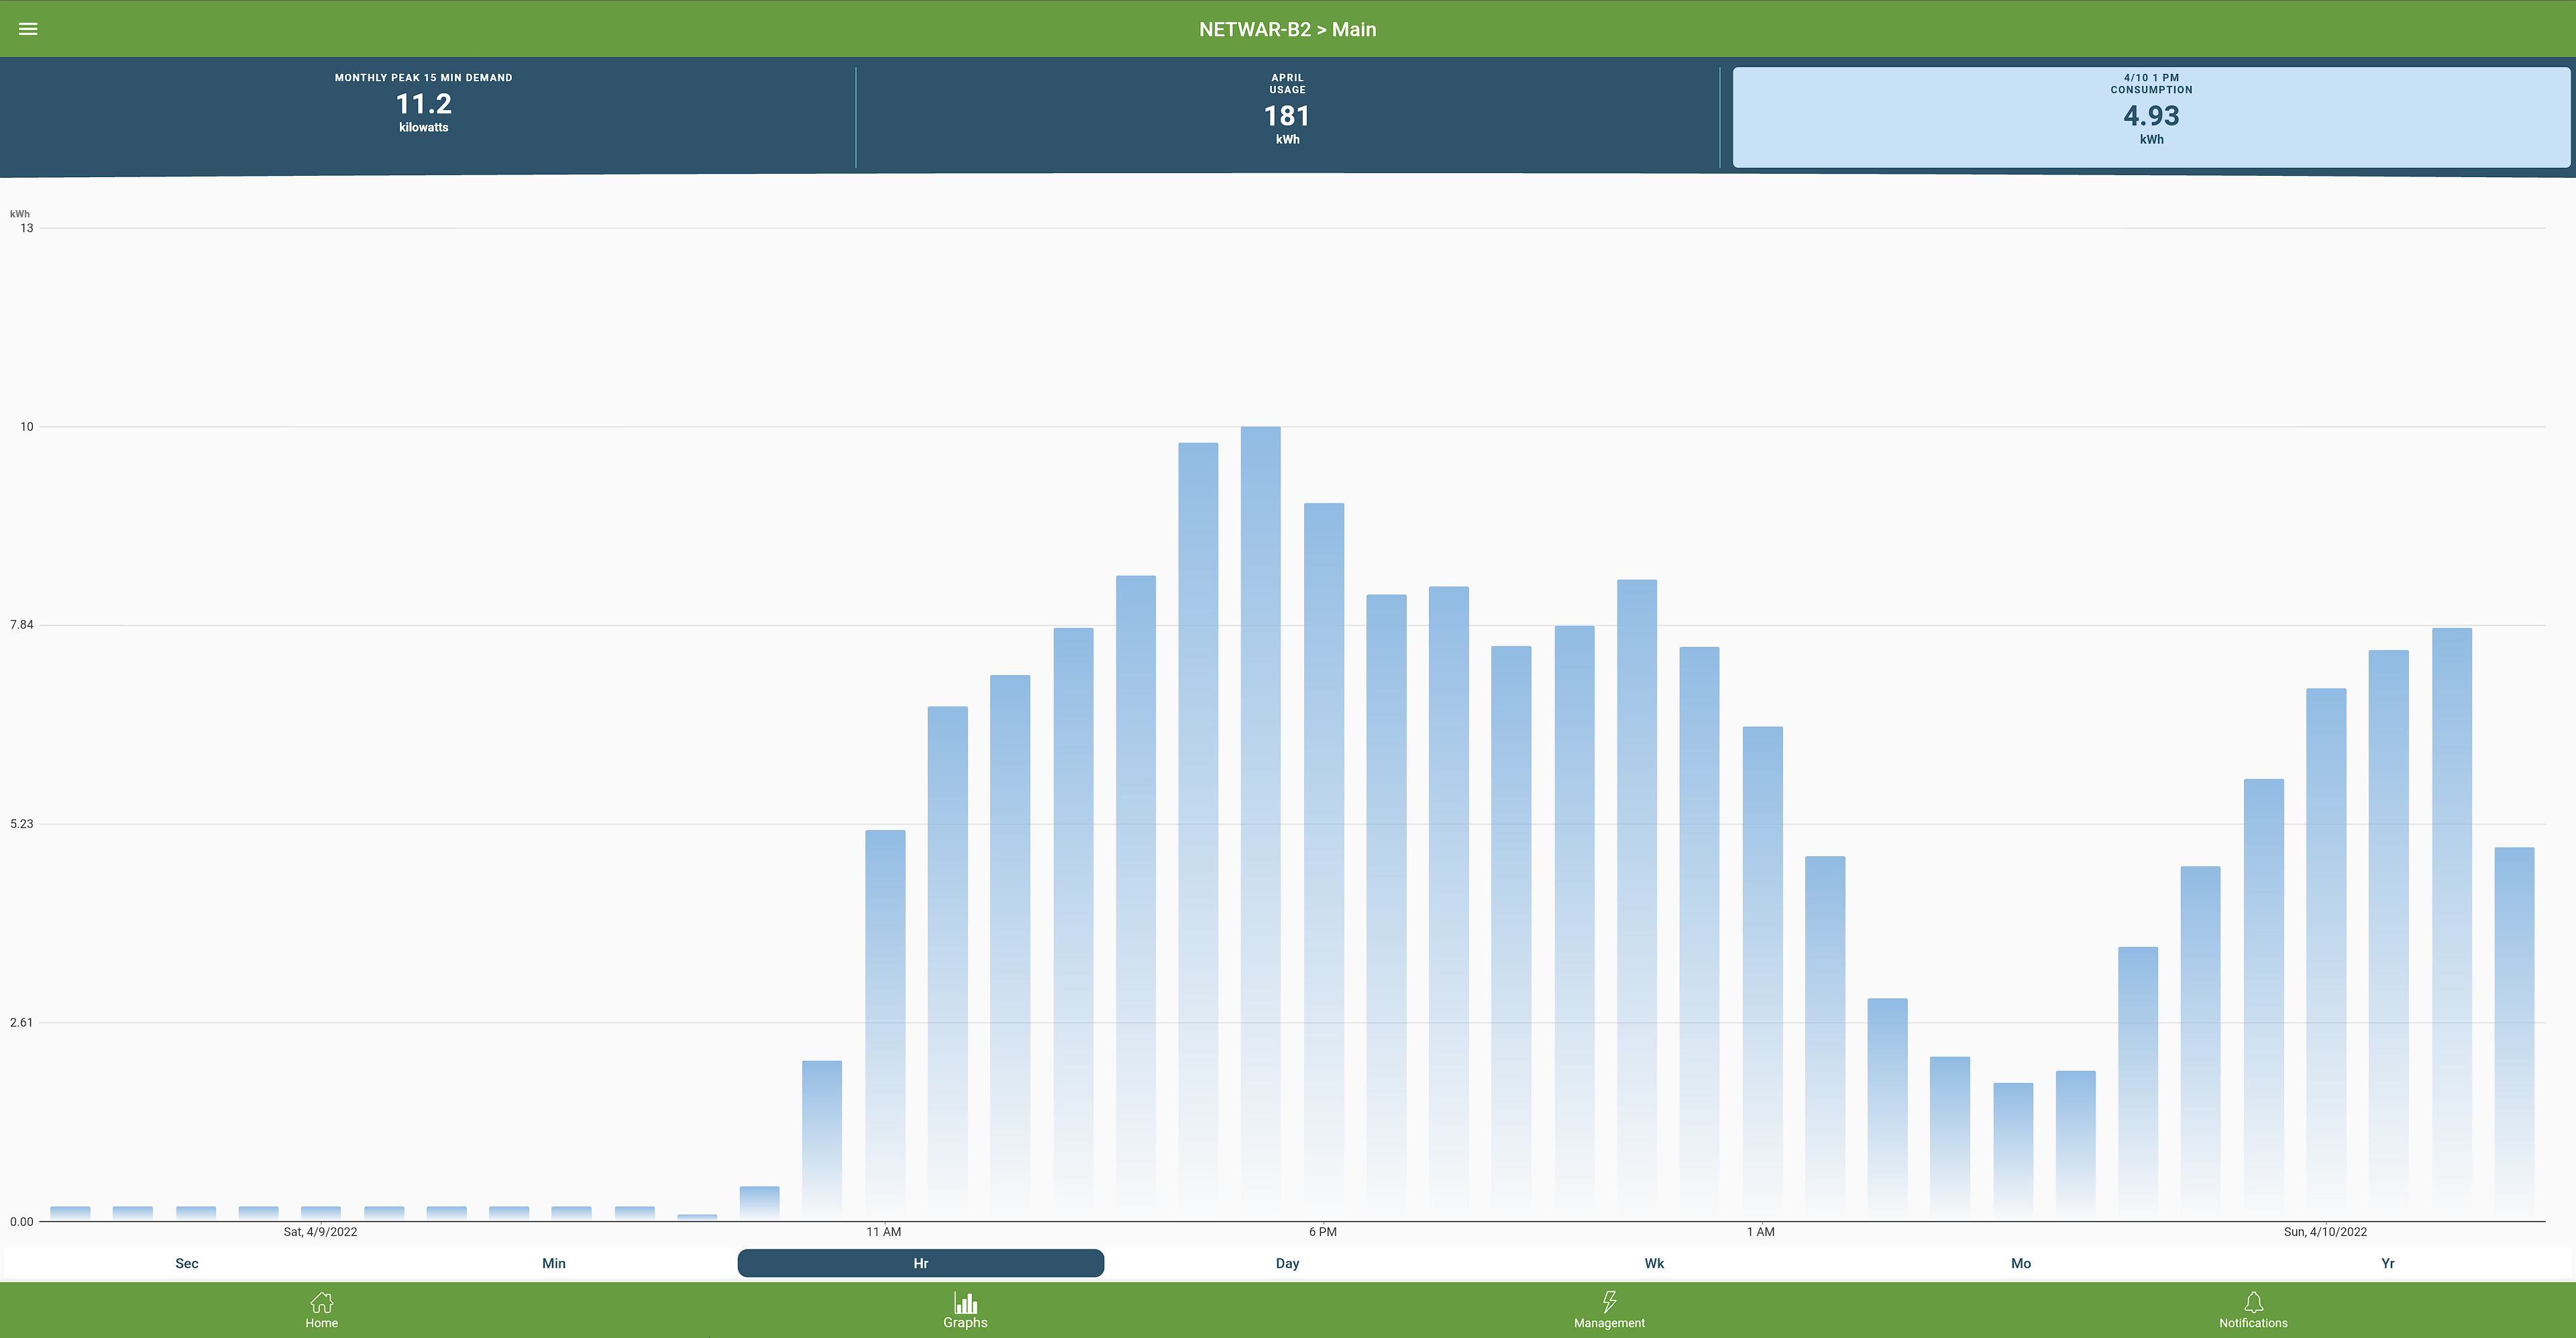Switch to the Mo time interval
The width and height of the screenshot is (2576, 1338).
point(2021,1263)
